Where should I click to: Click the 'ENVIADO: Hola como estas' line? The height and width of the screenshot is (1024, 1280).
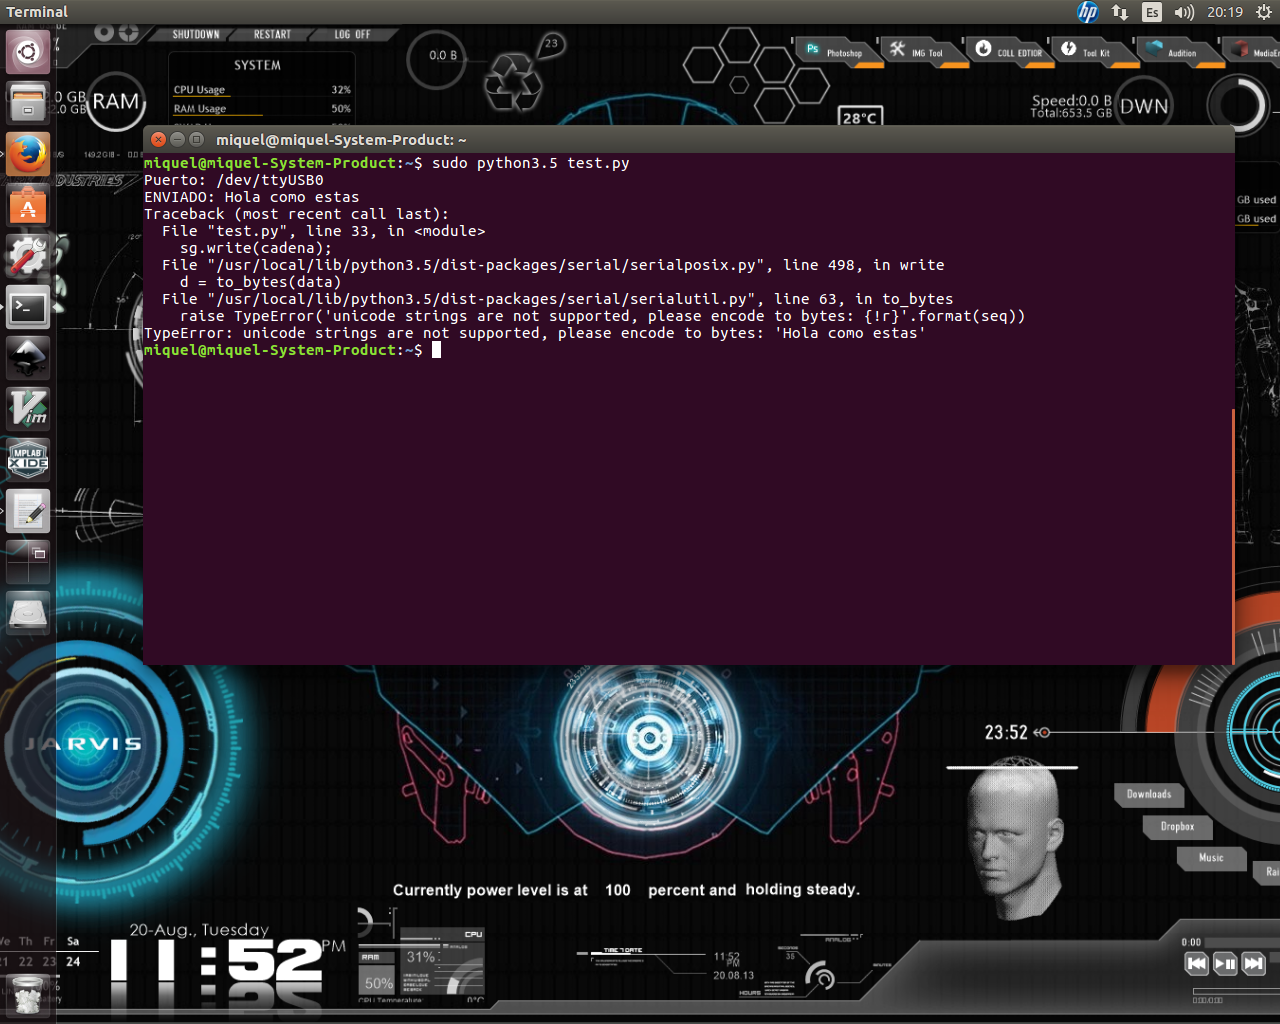click(x=252, y=197)
